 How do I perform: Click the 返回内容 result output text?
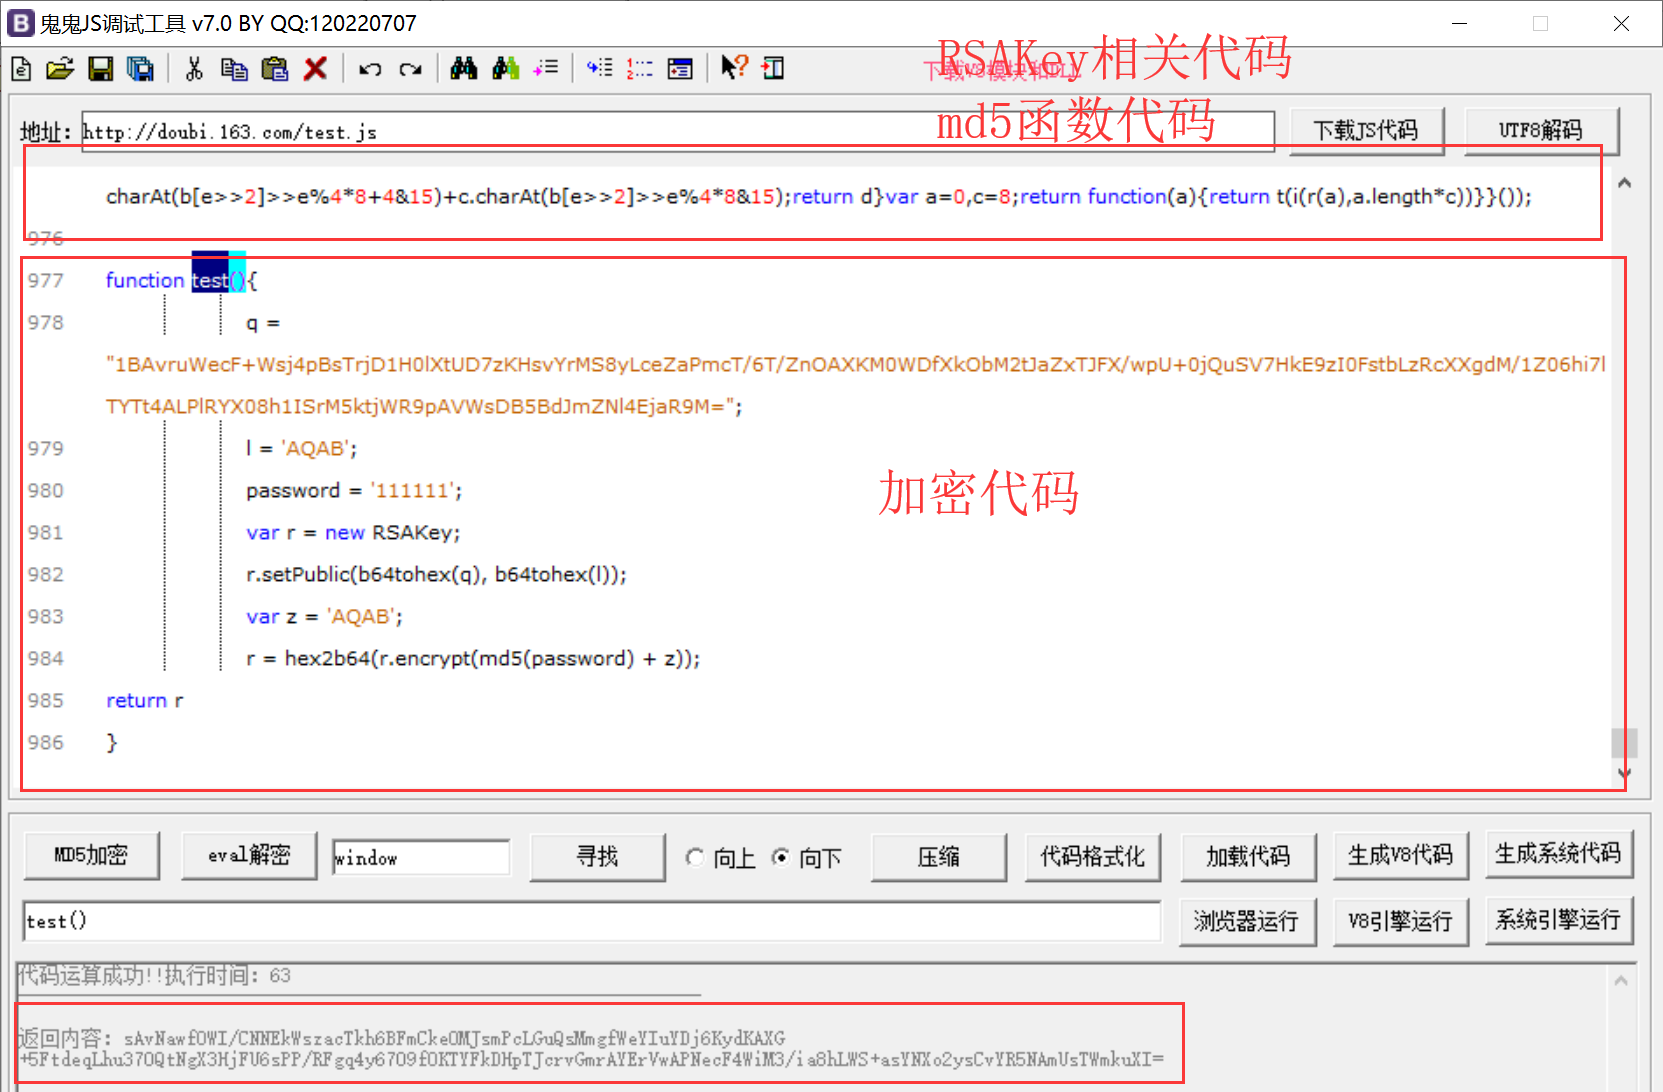click(x=591, y=1048)
